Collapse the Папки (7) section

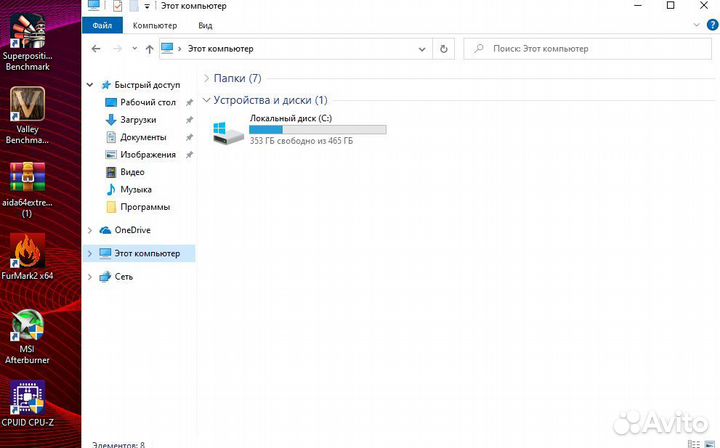tap(207, 78)
